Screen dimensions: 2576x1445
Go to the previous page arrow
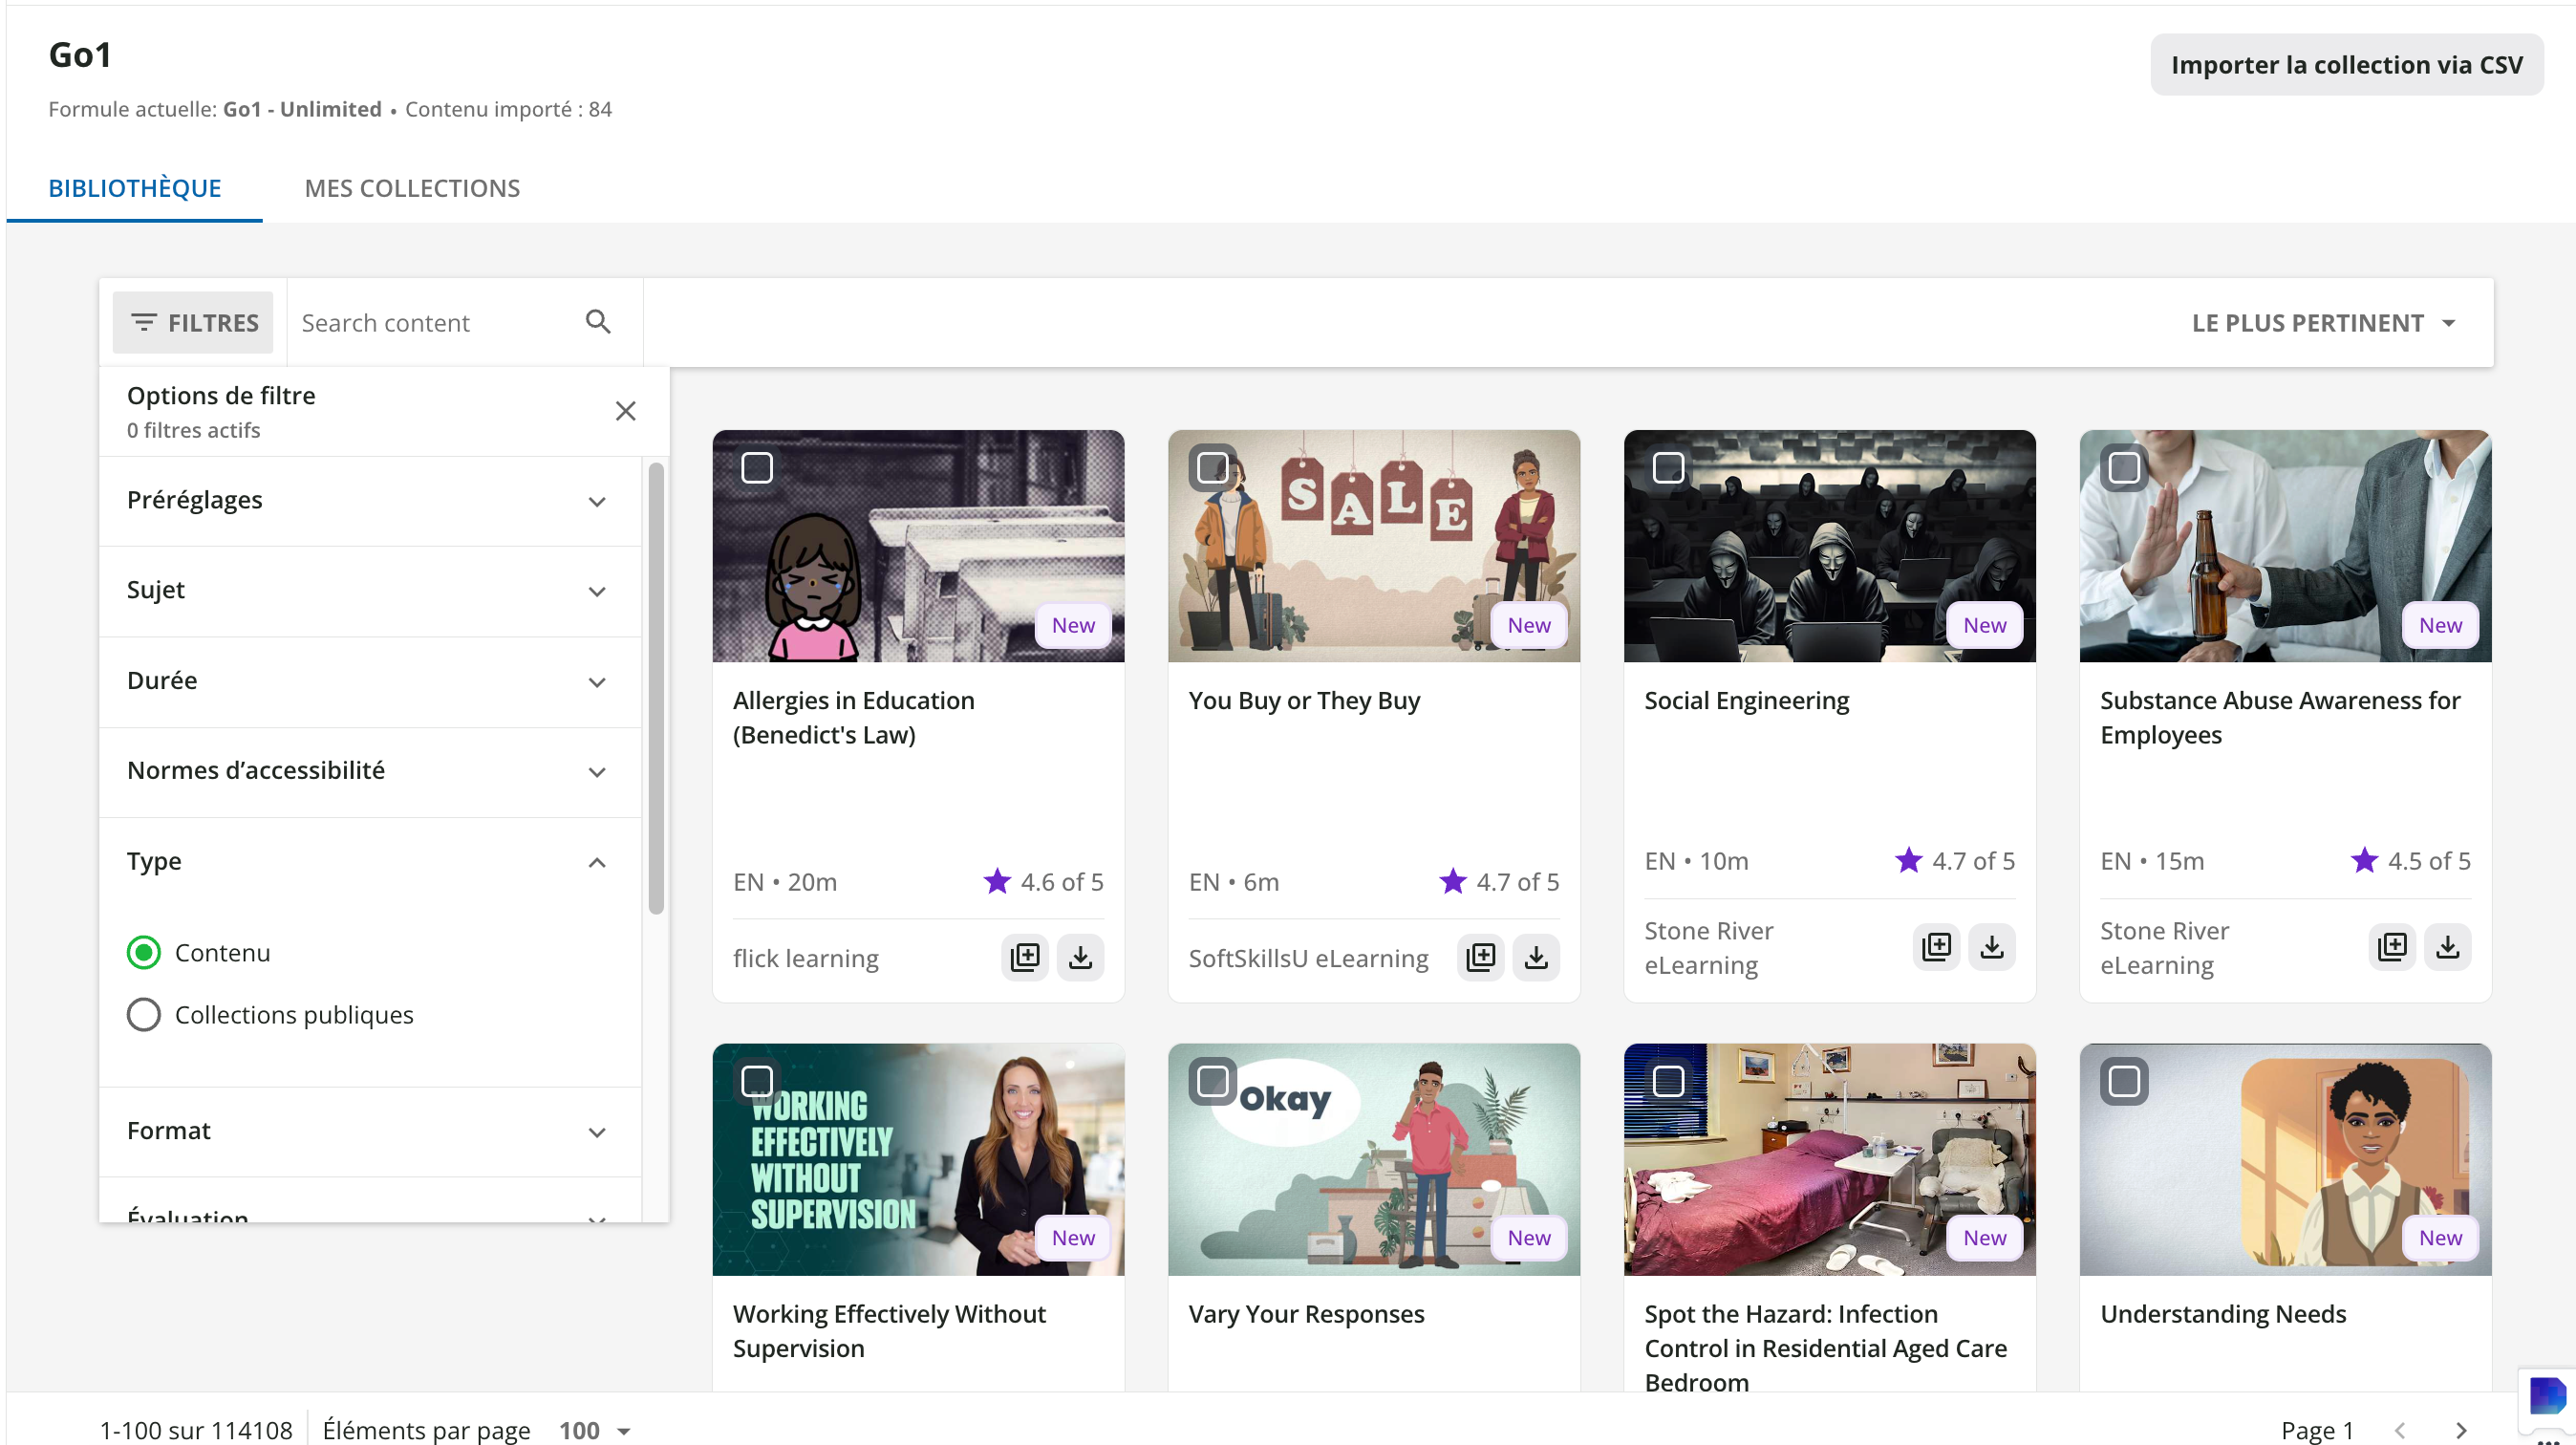2400,1430
